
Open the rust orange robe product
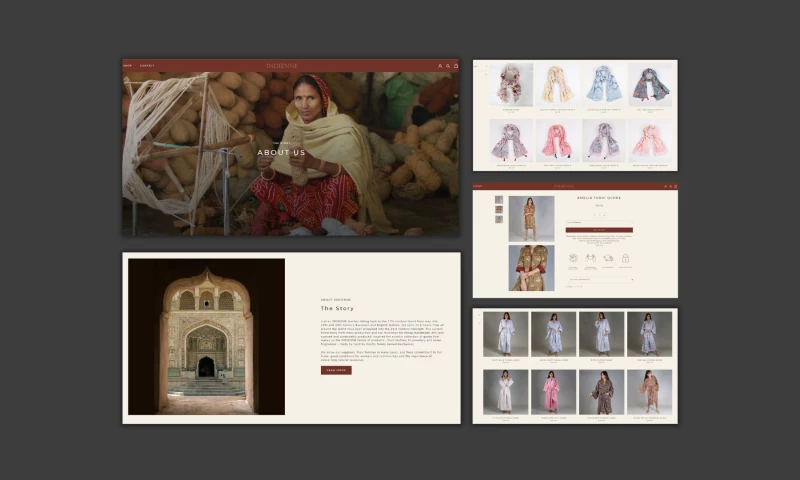click(649, 392)
